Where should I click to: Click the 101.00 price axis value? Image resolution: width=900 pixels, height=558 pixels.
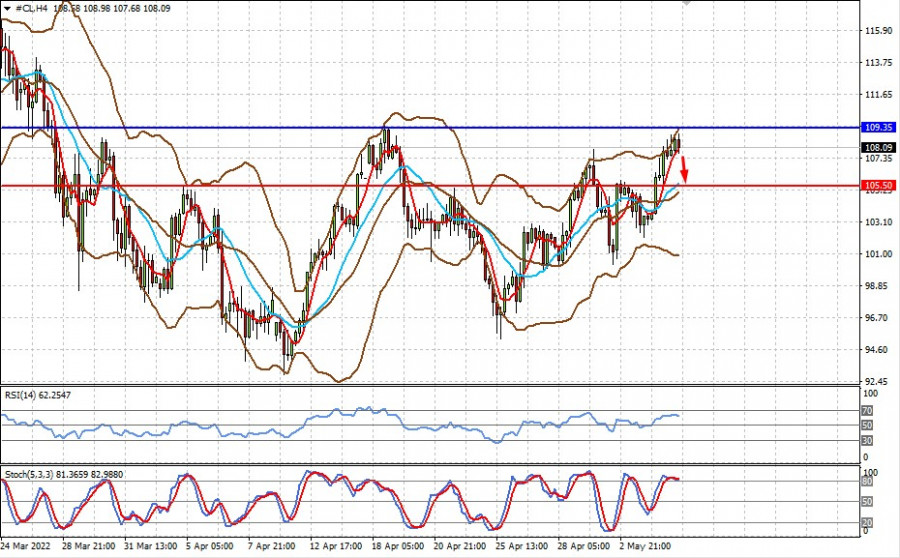tap(877, 254)
